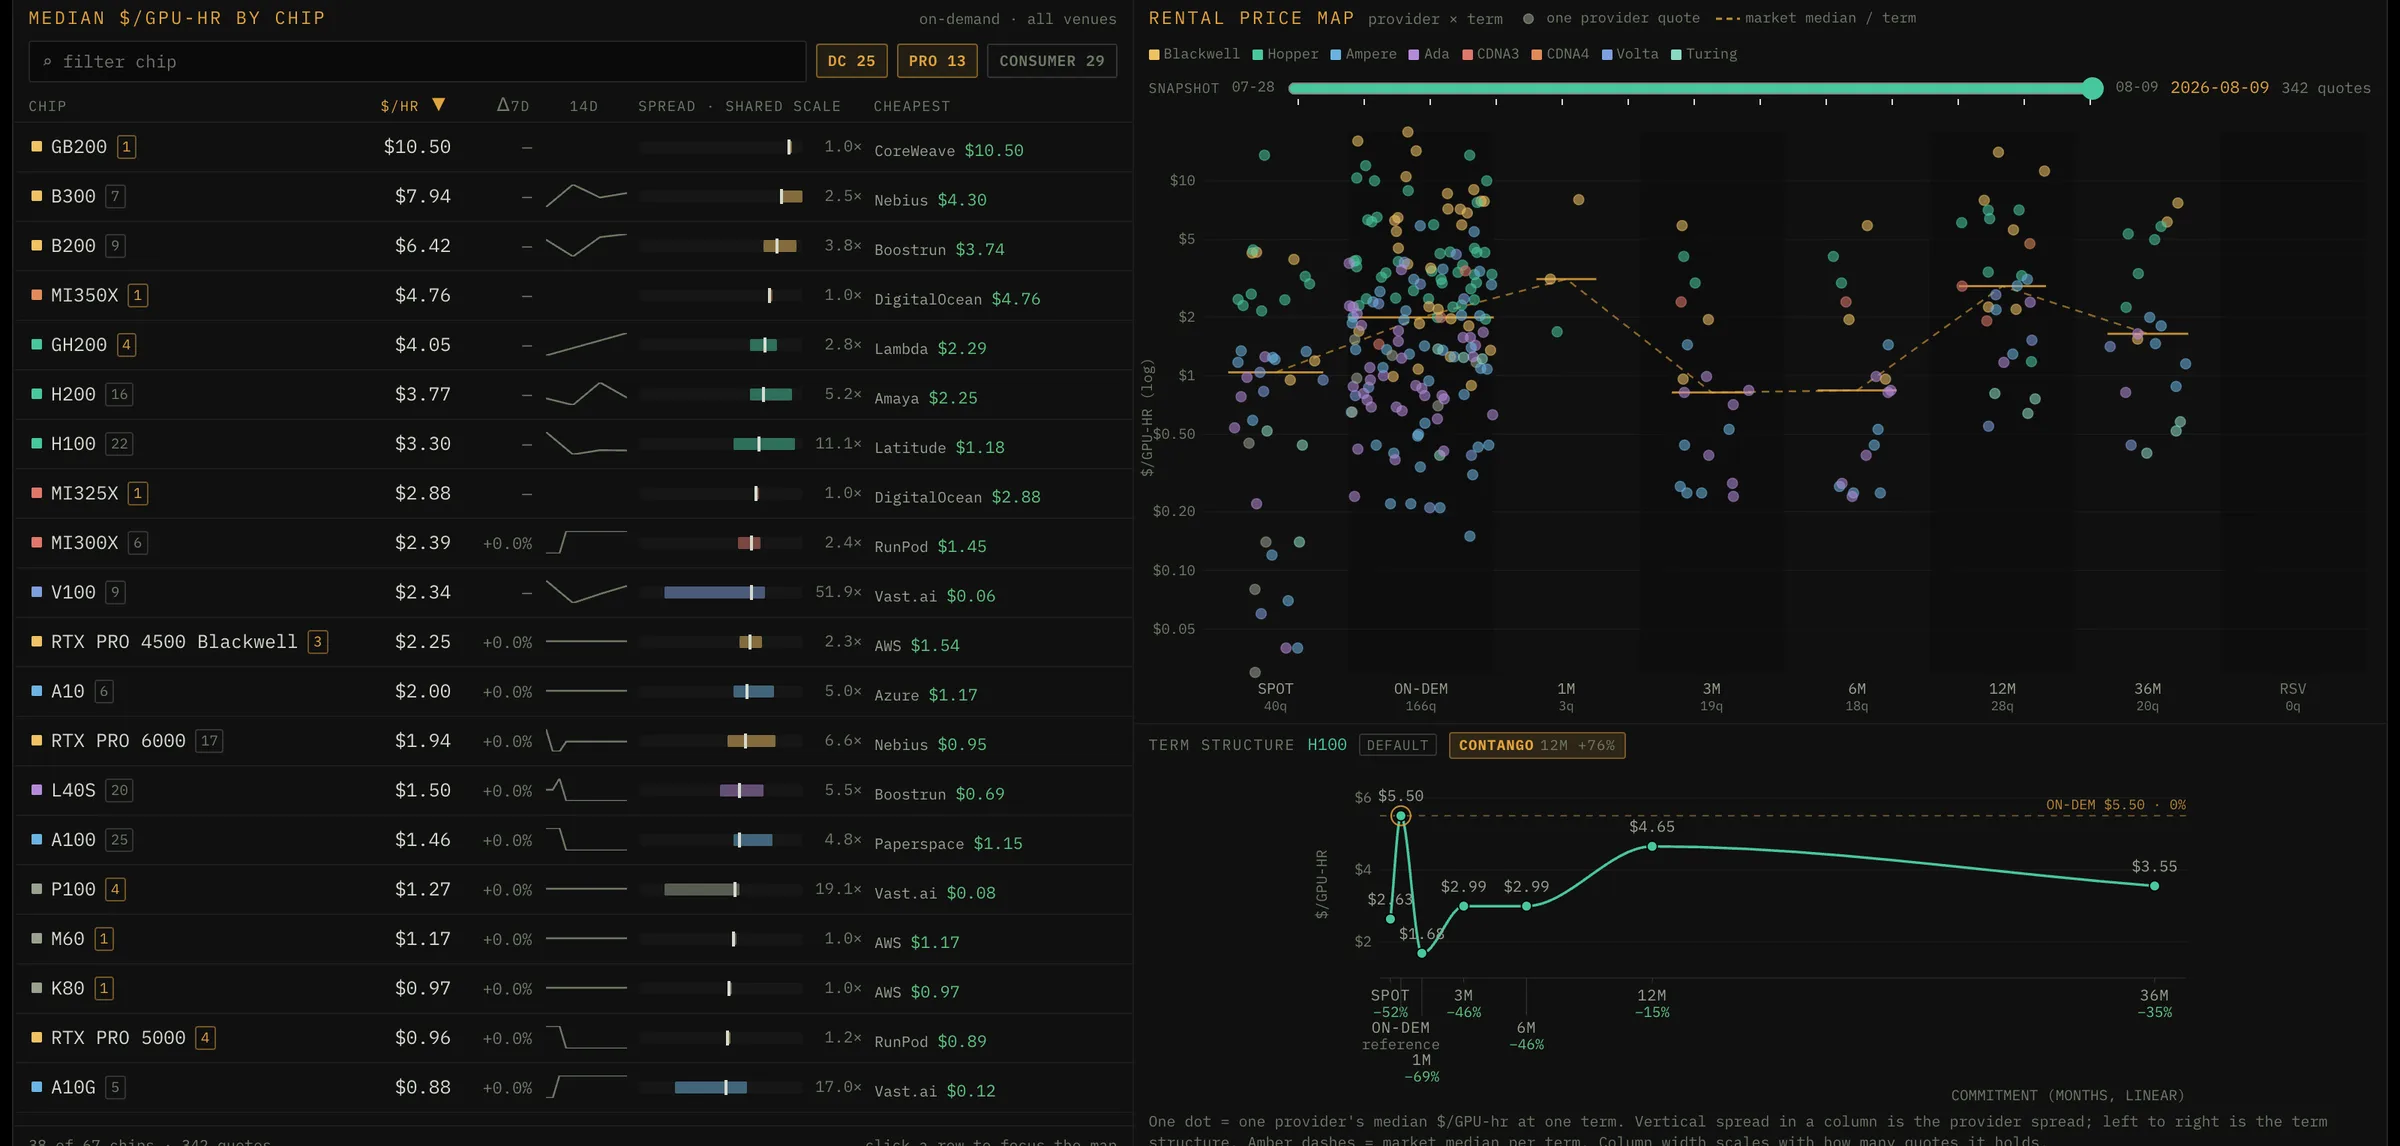The image size is (2400, 1146).
Task: Select the A10G chip name
Action: pos(73,1088)
